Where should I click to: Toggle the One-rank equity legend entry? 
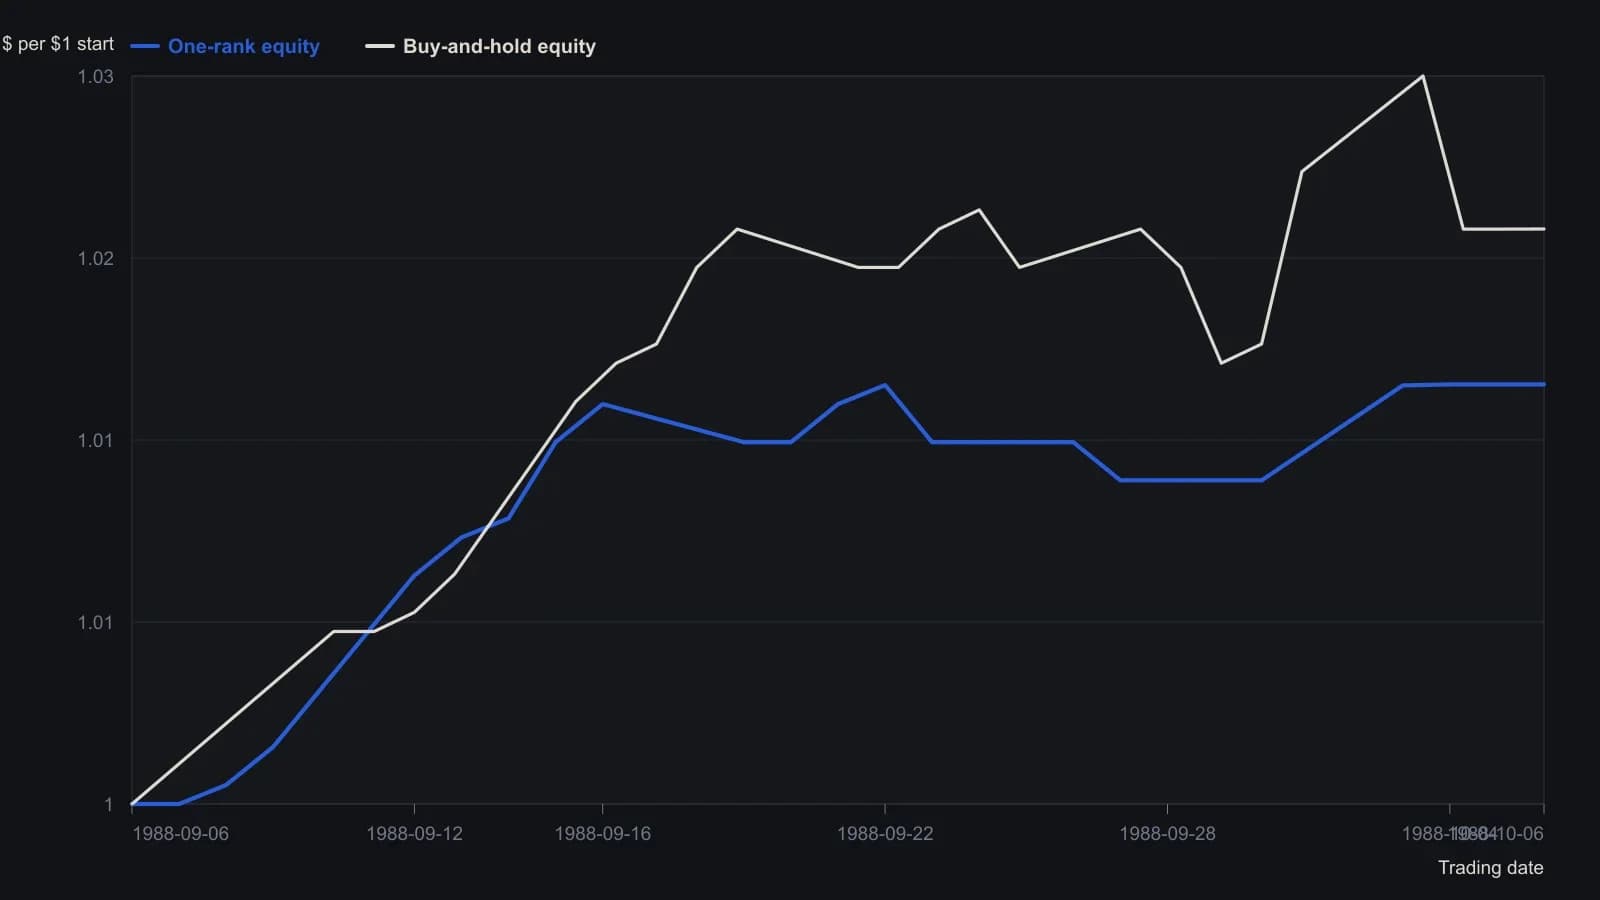point(225,46)
